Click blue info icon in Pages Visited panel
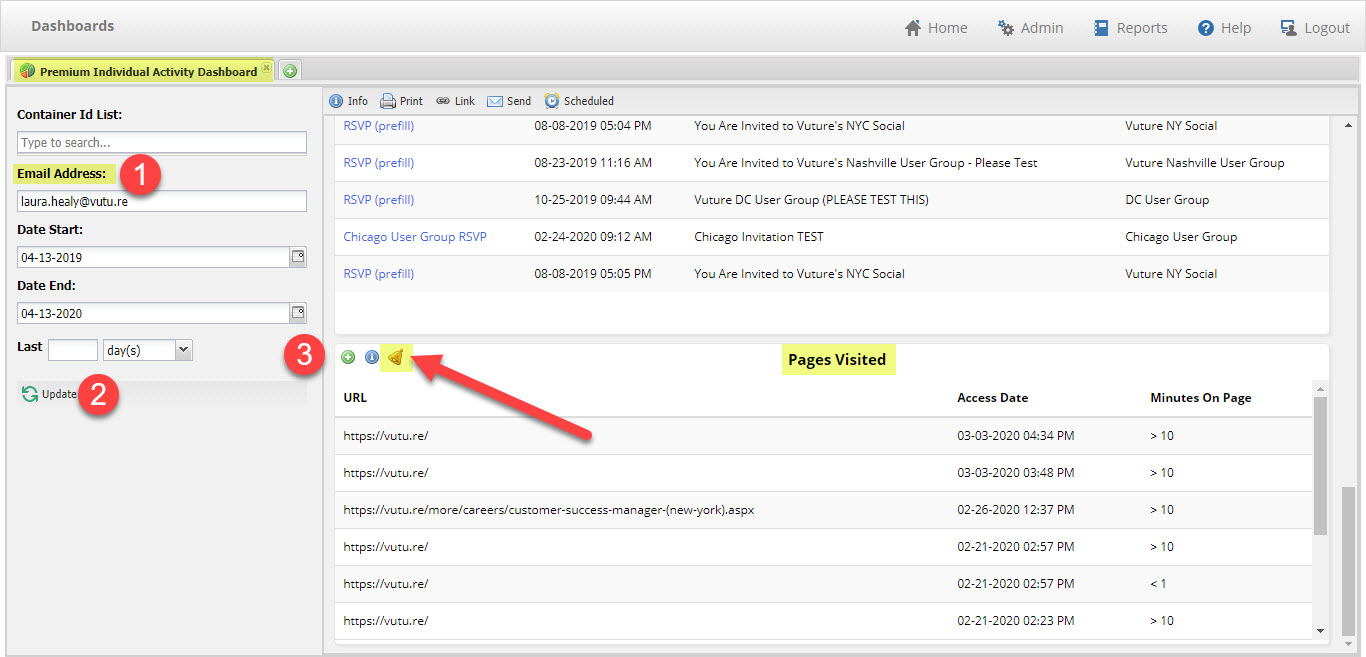Viewport: 1366px width, 657px height. click(372, 357)
